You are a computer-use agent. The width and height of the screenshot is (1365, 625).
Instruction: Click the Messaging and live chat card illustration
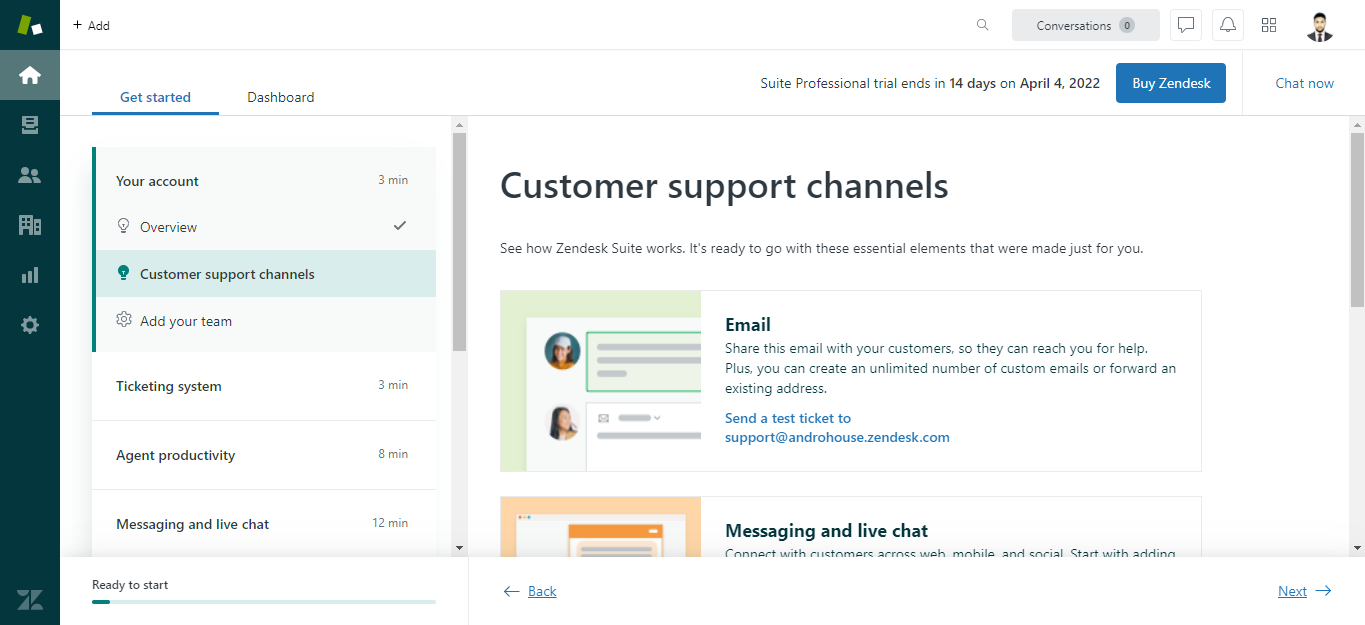601,527
